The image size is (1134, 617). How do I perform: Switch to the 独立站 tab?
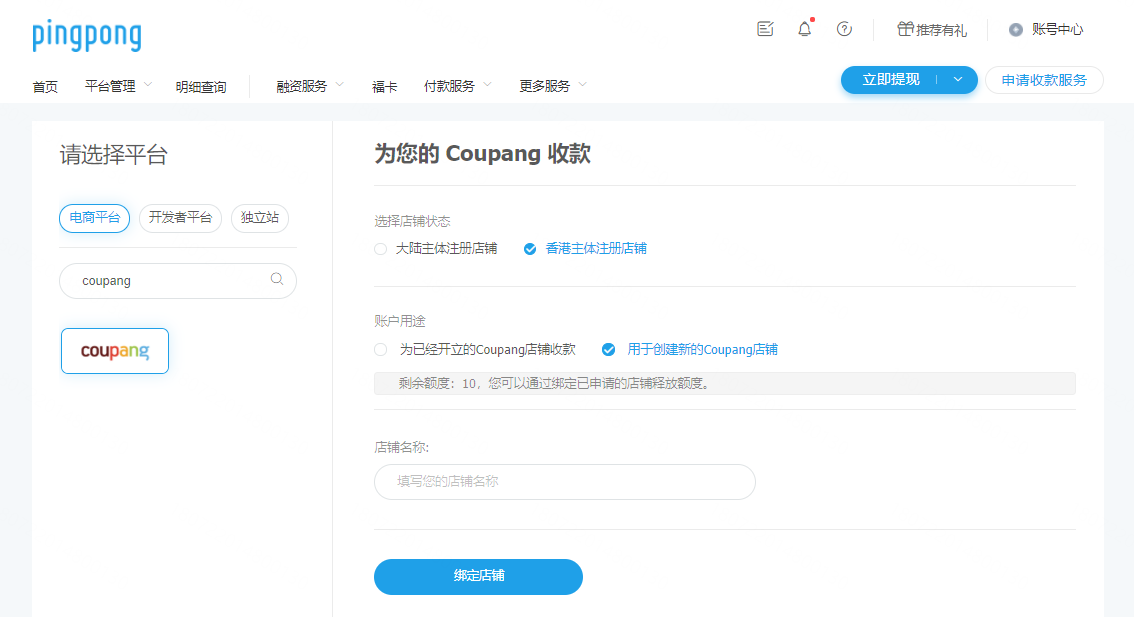point(260,218)
